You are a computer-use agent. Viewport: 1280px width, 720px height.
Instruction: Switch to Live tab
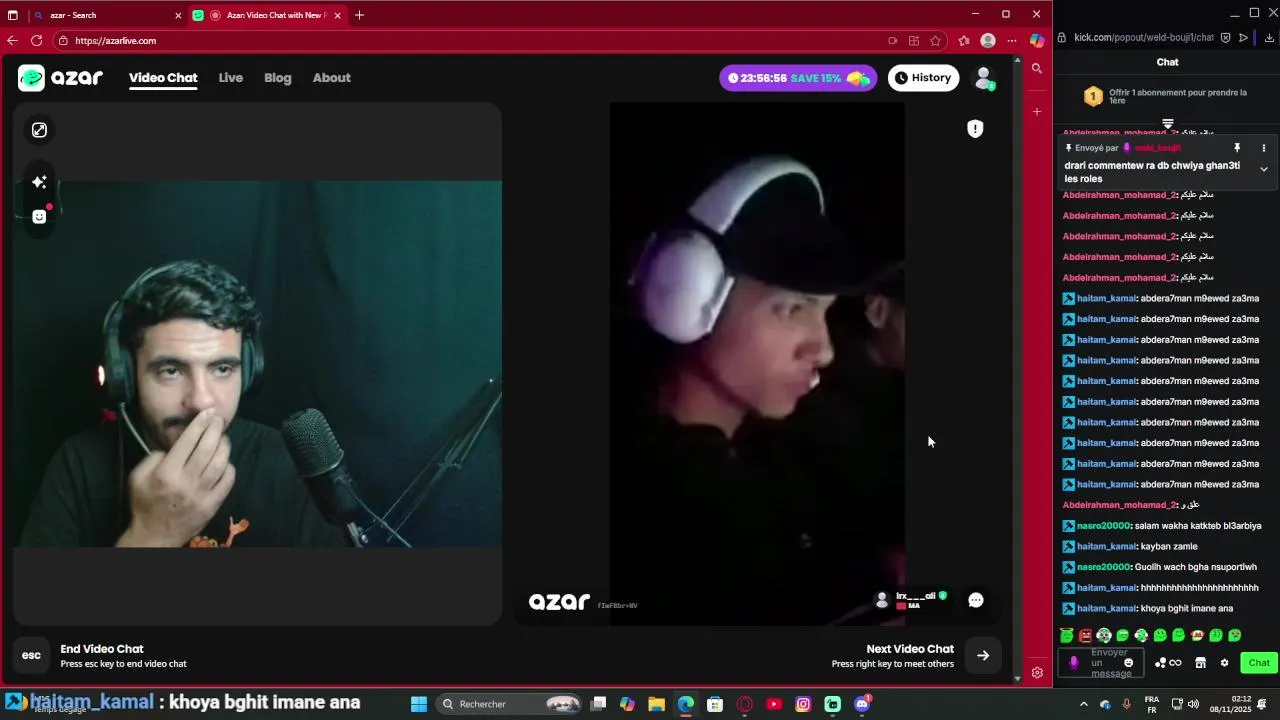coord(231,78)
